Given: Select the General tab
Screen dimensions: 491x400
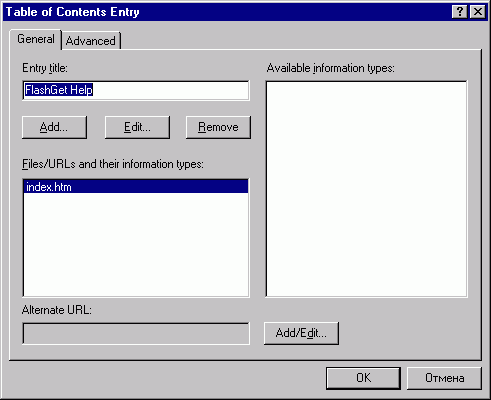Looking at the screenshot, I should [x=36, y=39].
